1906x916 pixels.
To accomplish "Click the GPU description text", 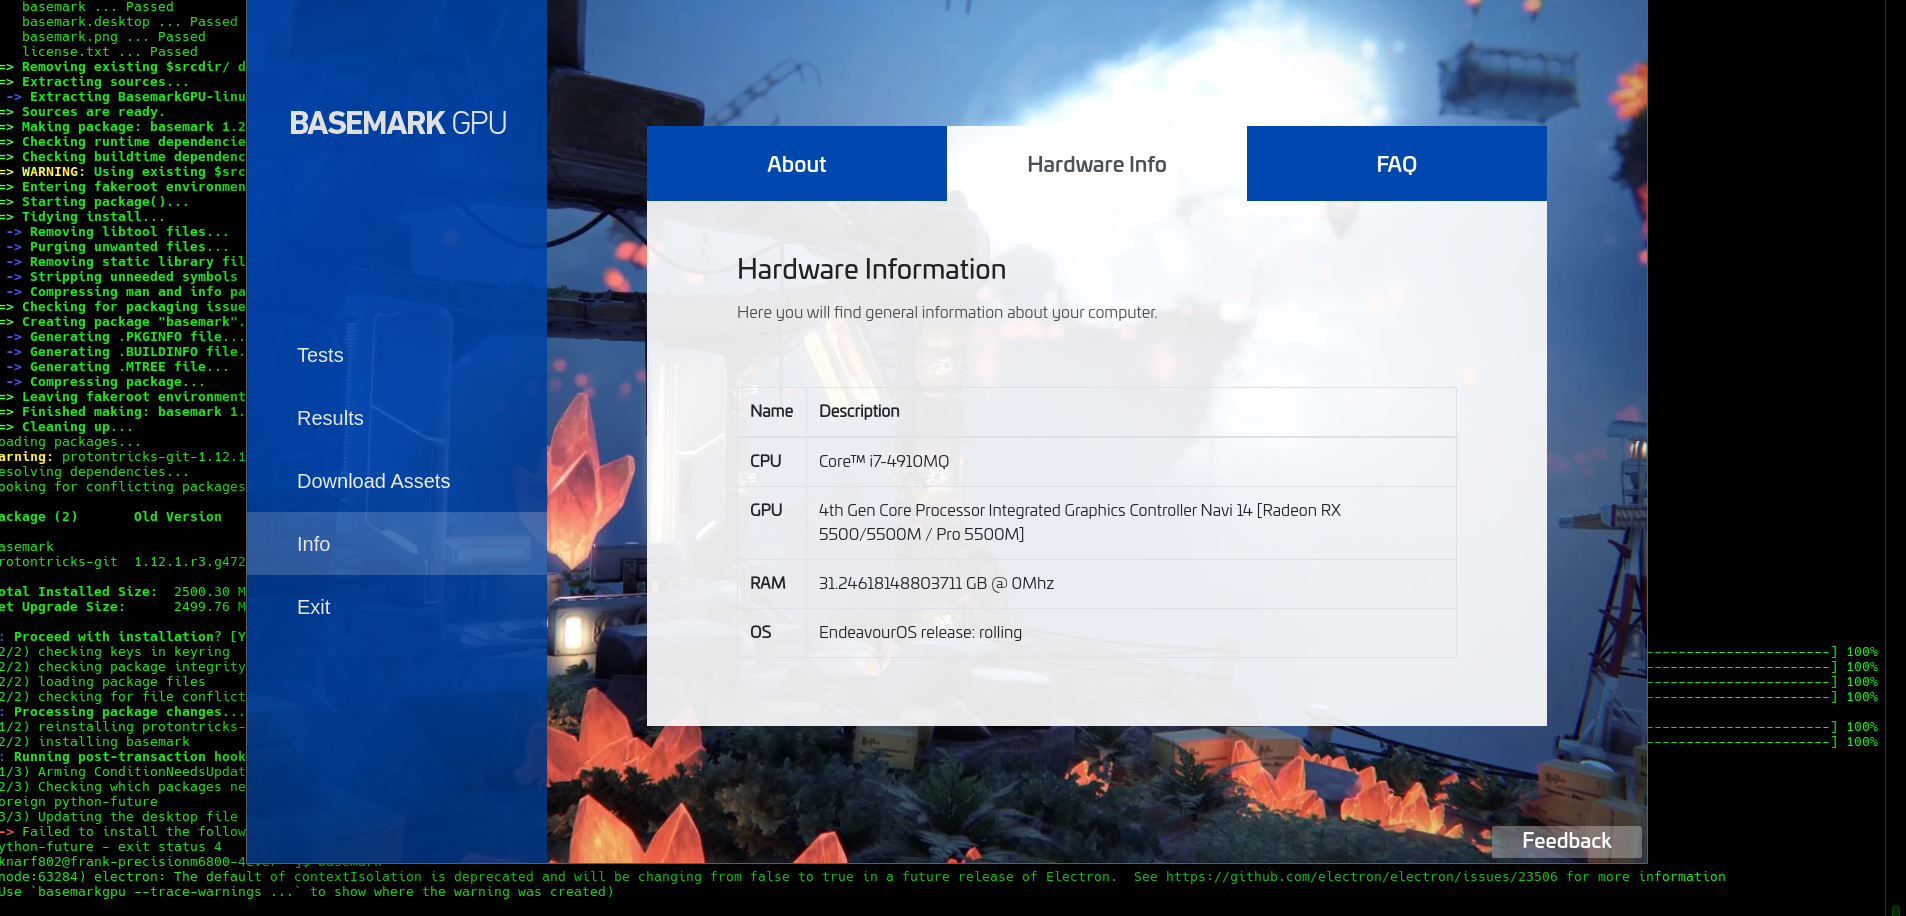I will click(x=1079, y=522).
